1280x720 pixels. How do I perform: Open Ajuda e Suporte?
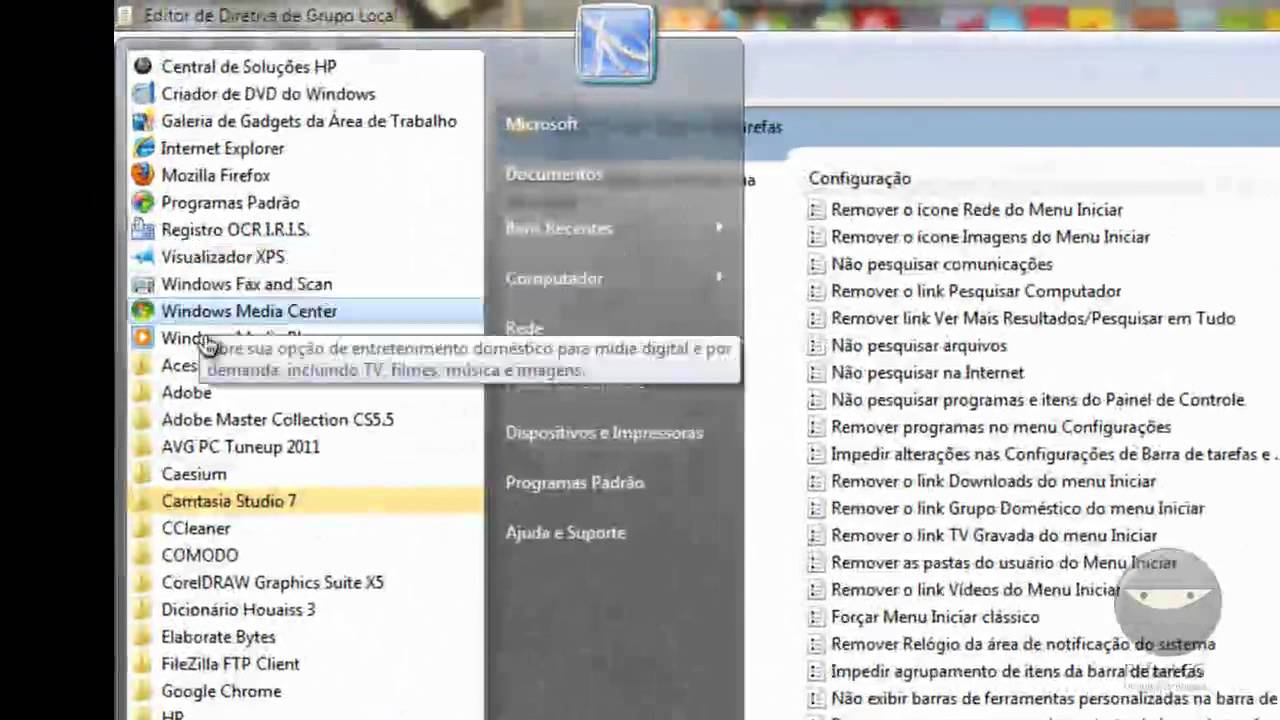[x=565, y=532]
